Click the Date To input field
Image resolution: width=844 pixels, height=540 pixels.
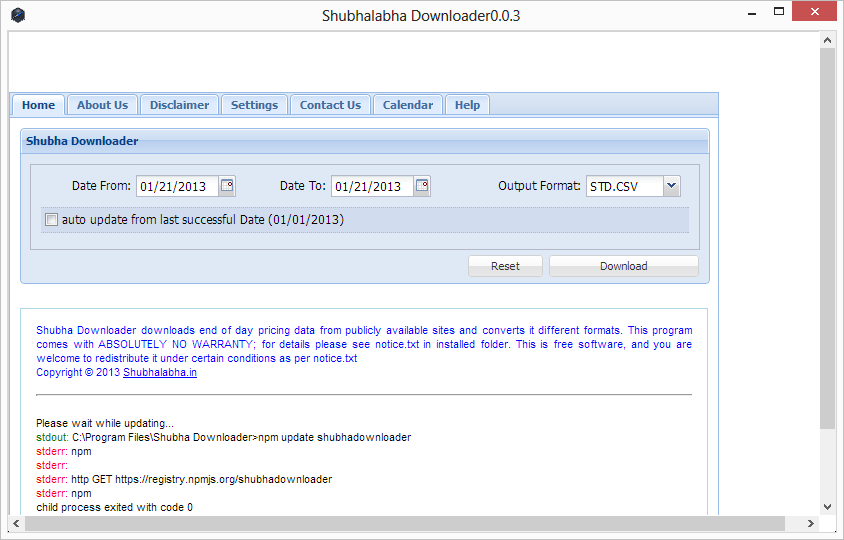point(372,186)
